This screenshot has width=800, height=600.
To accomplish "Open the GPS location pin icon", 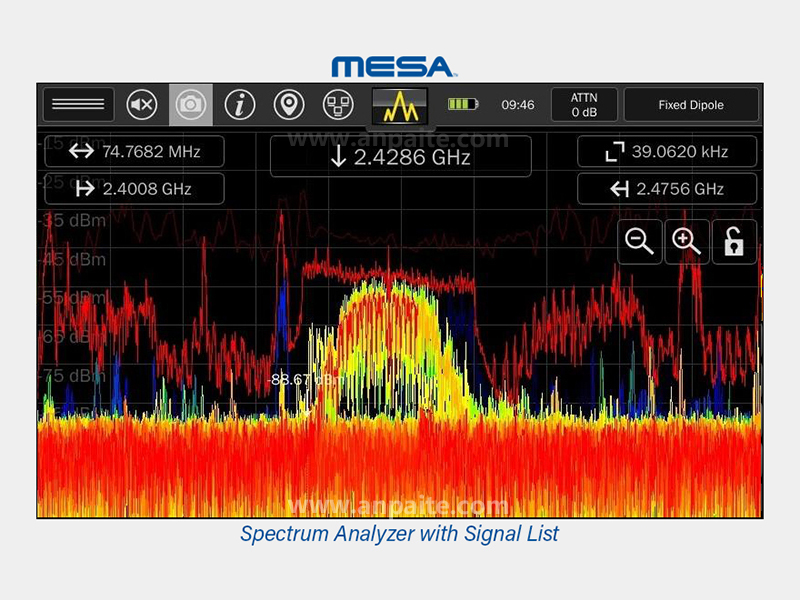I will pyautogui.click(x=289, y=104).
